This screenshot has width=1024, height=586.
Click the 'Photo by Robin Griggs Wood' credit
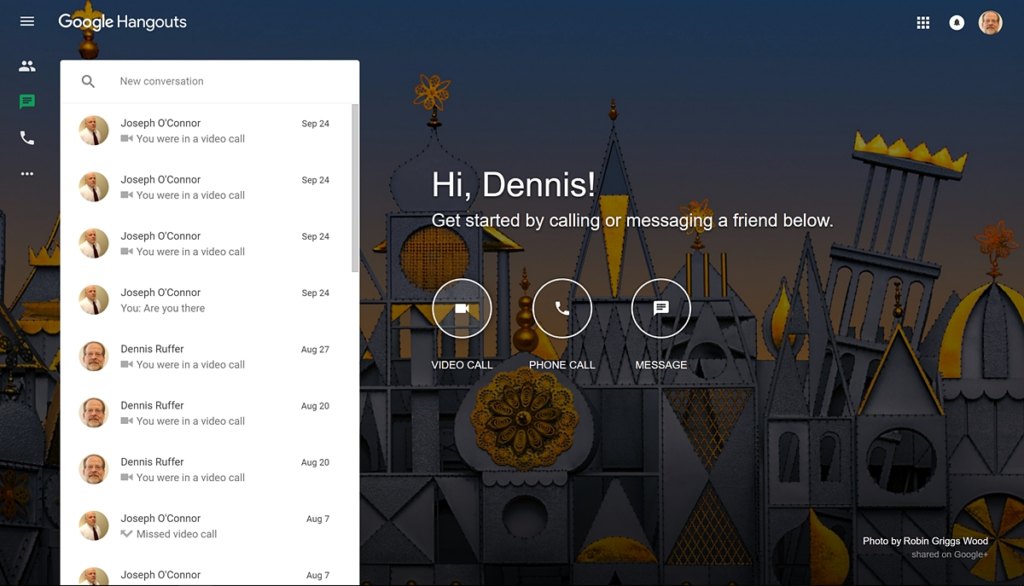point(925,541)
